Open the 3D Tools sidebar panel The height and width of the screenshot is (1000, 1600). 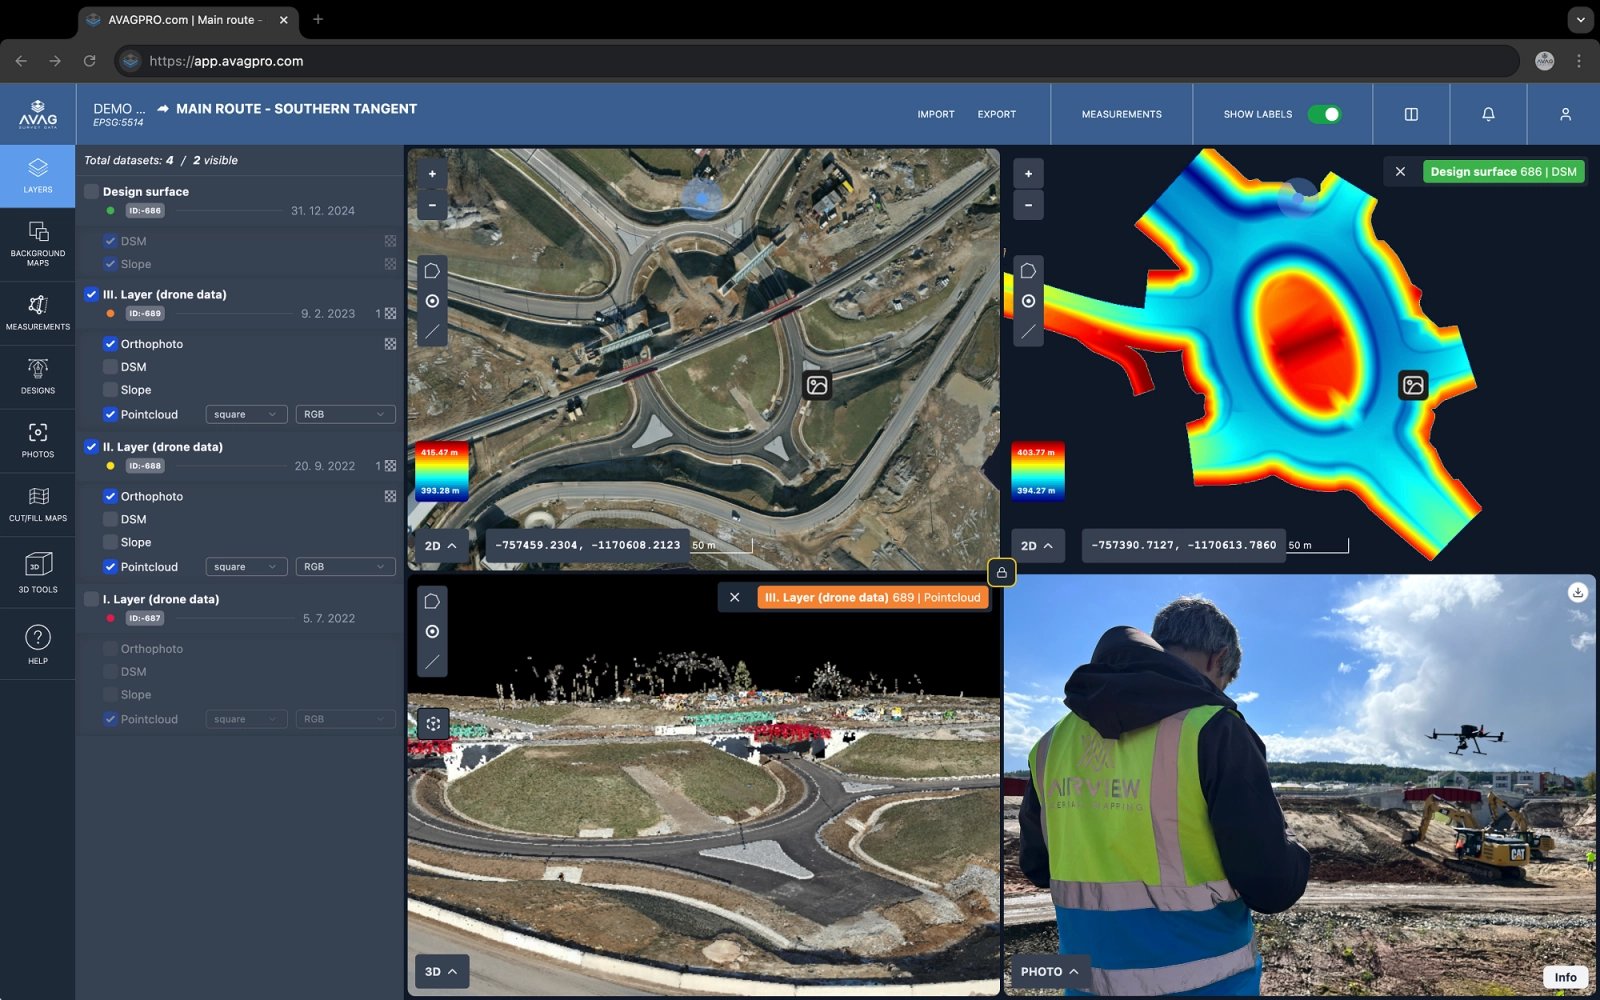coord(38,573)
